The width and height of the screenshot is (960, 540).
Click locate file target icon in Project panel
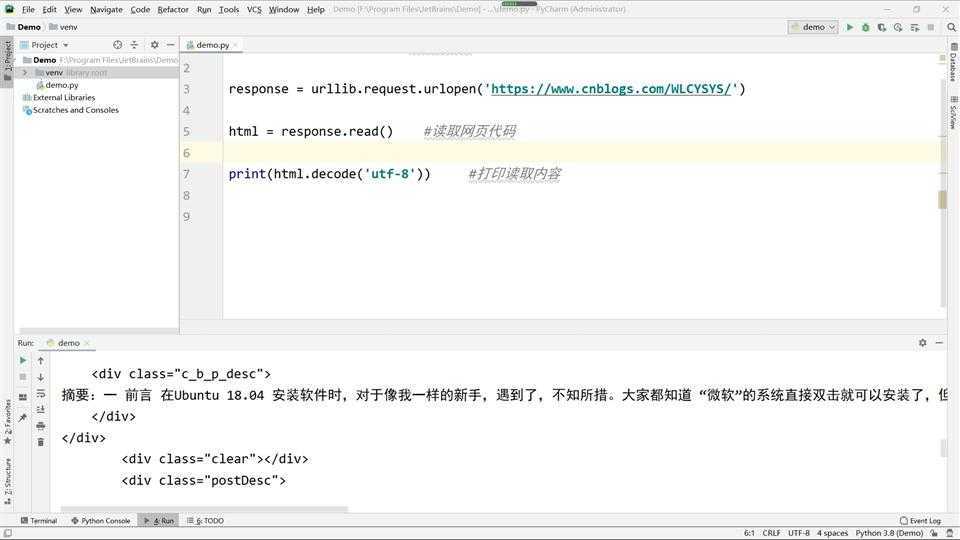118,45
